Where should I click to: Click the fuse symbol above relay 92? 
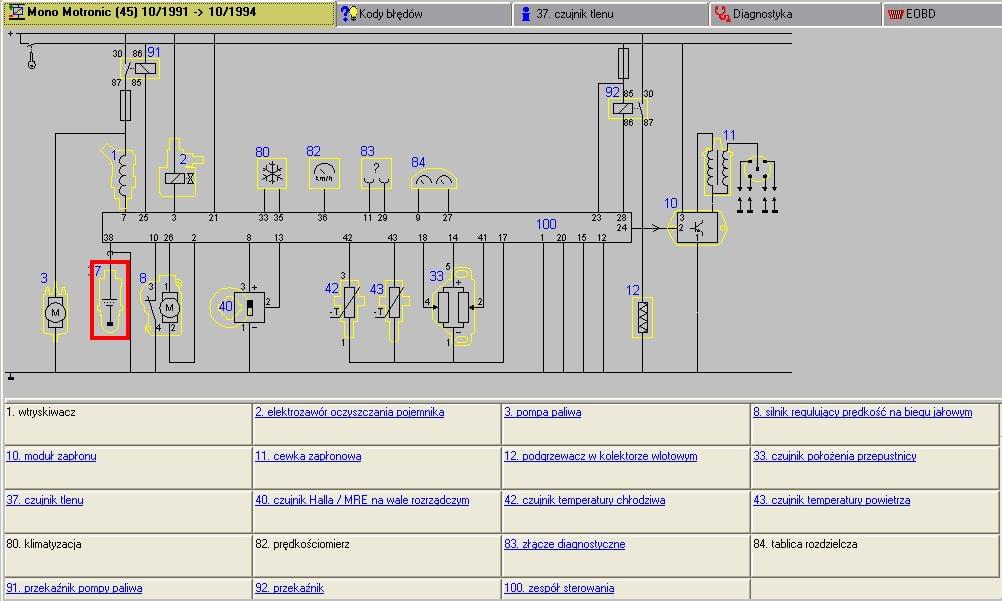click(x=623, y=63)
